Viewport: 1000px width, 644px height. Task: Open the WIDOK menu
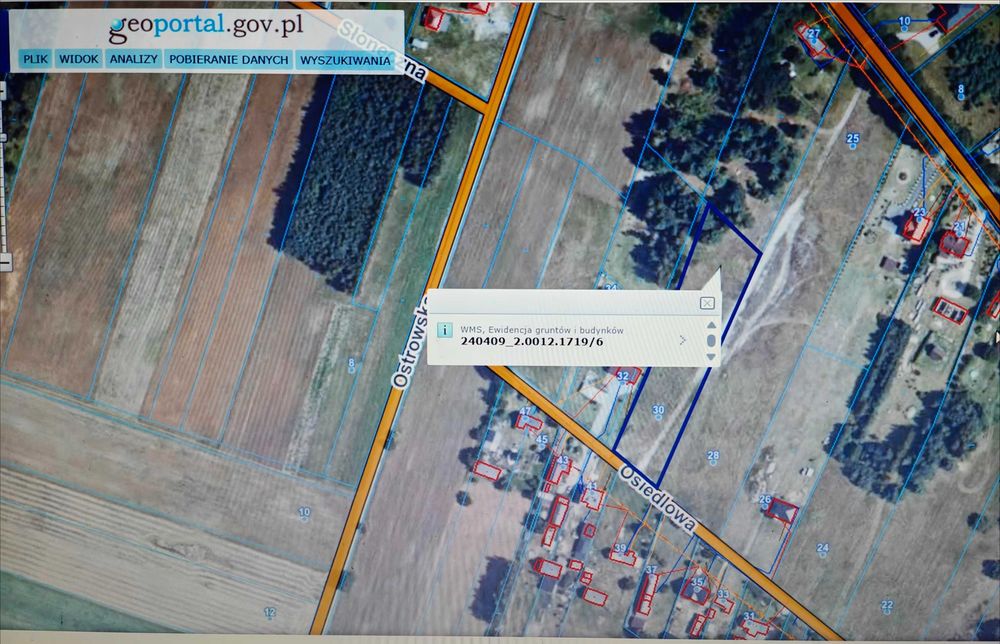coord(78,59)
